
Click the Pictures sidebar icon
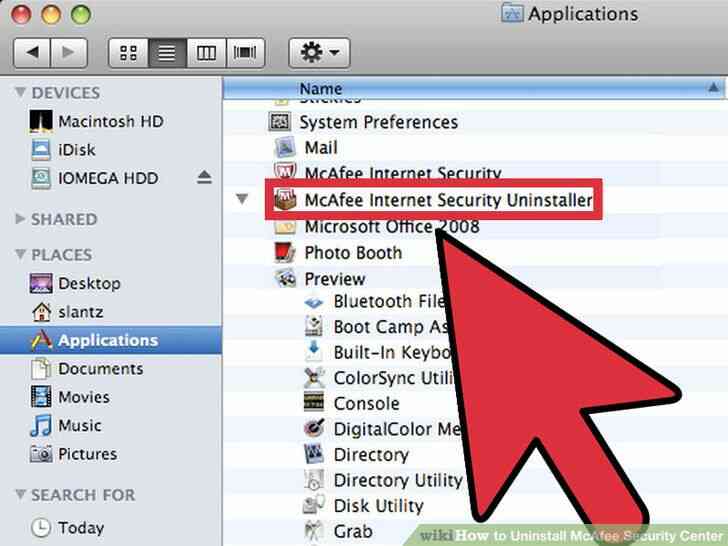pos(41,454)
